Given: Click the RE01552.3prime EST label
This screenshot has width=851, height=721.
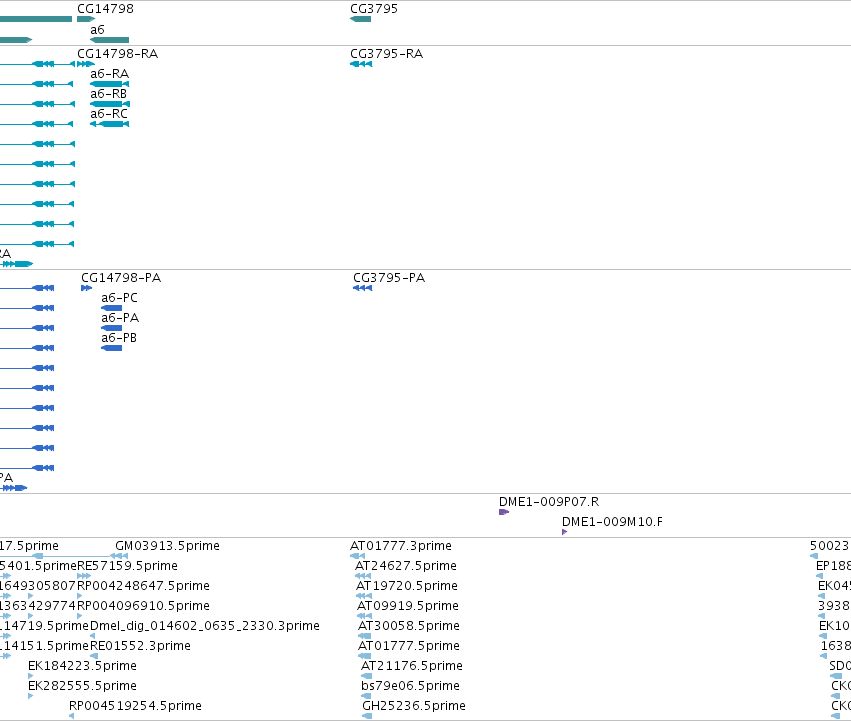Looking at the screenshot, I should point(140,646).
